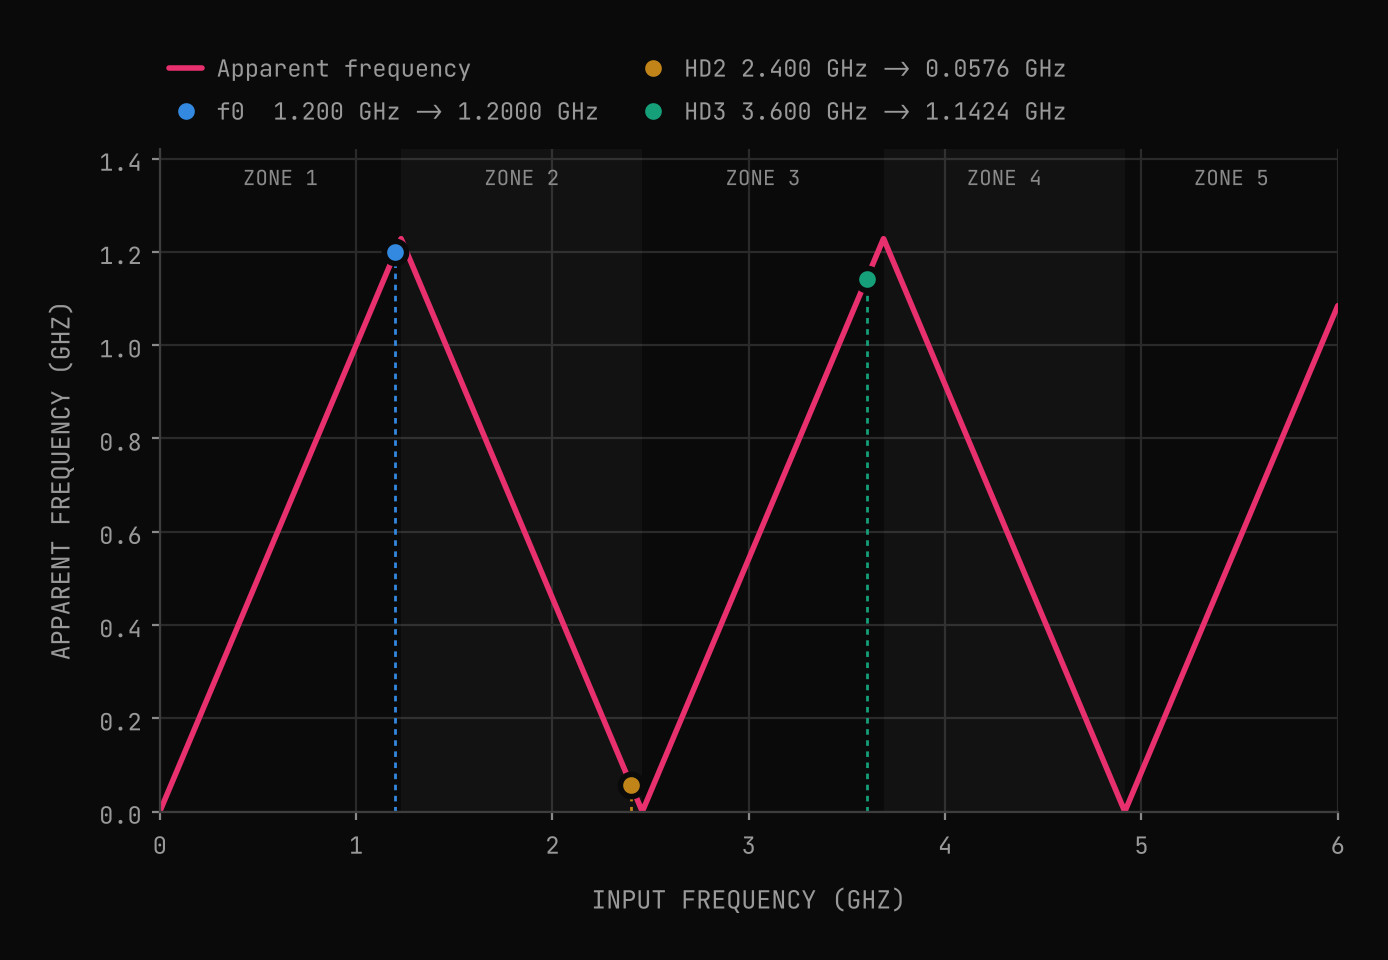Click the blue f0 marker on the curve

(395, 252)
